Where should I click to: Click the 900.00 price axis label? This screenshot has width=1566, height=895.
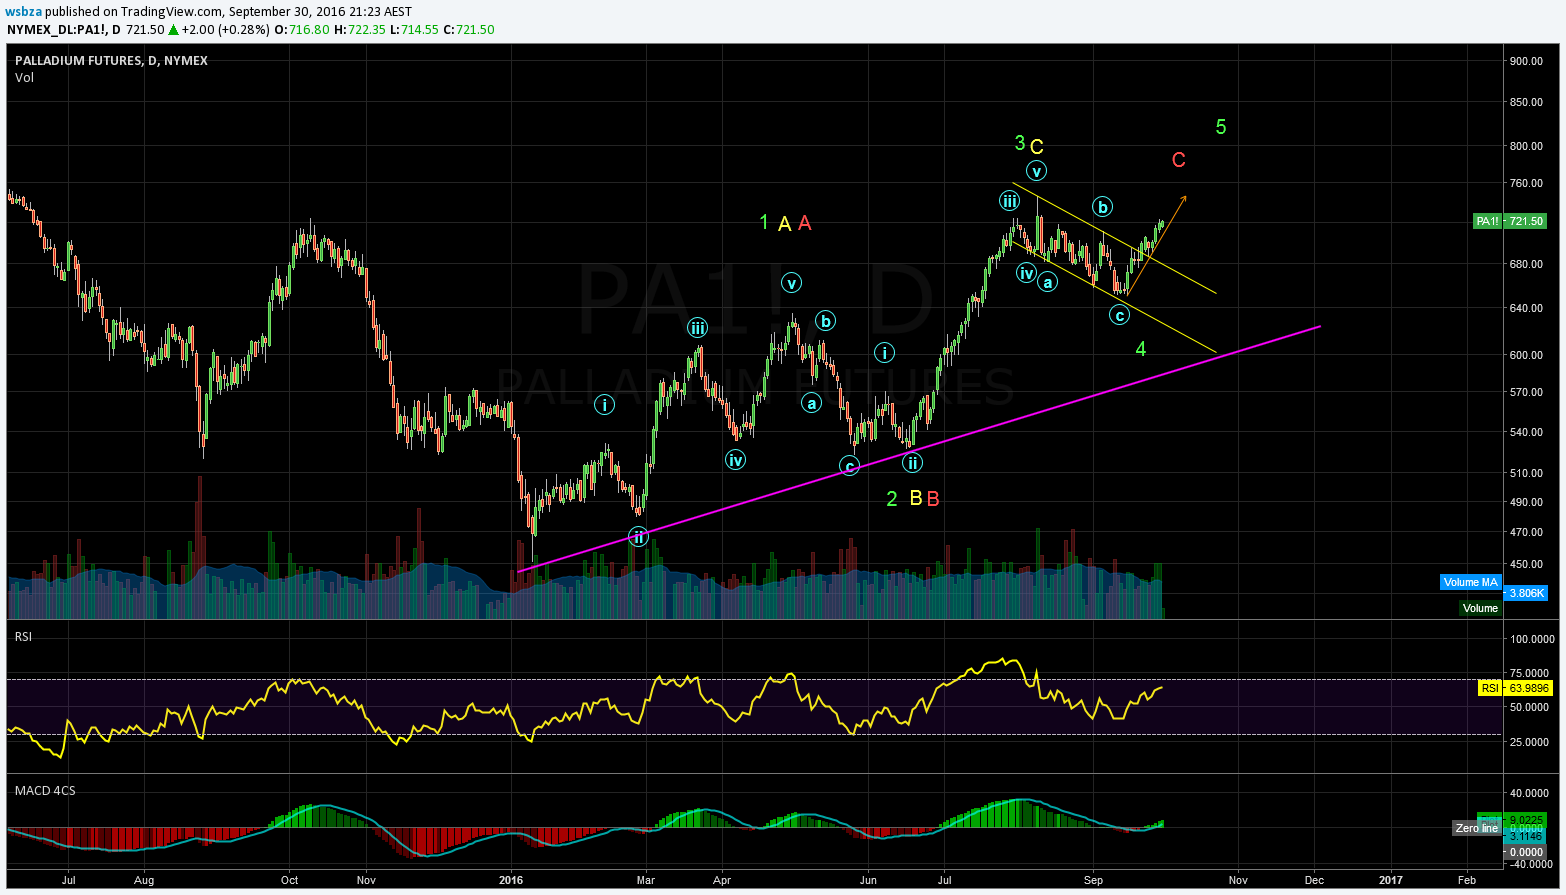(x=1526, y=61)
